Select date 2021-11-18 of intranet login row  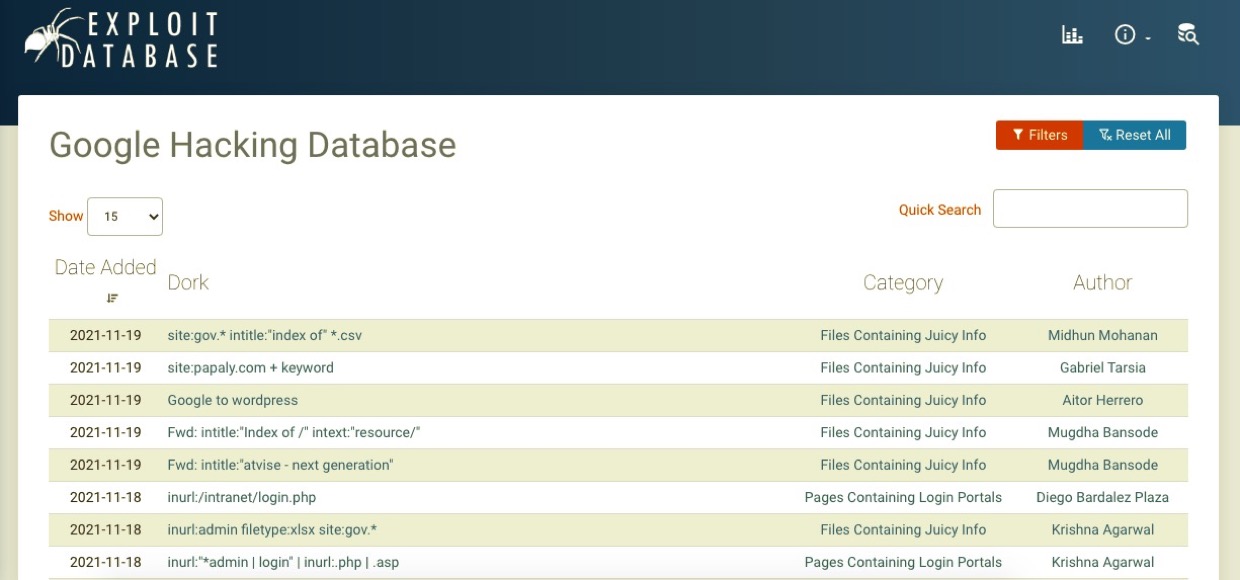(x=105, y=497)
